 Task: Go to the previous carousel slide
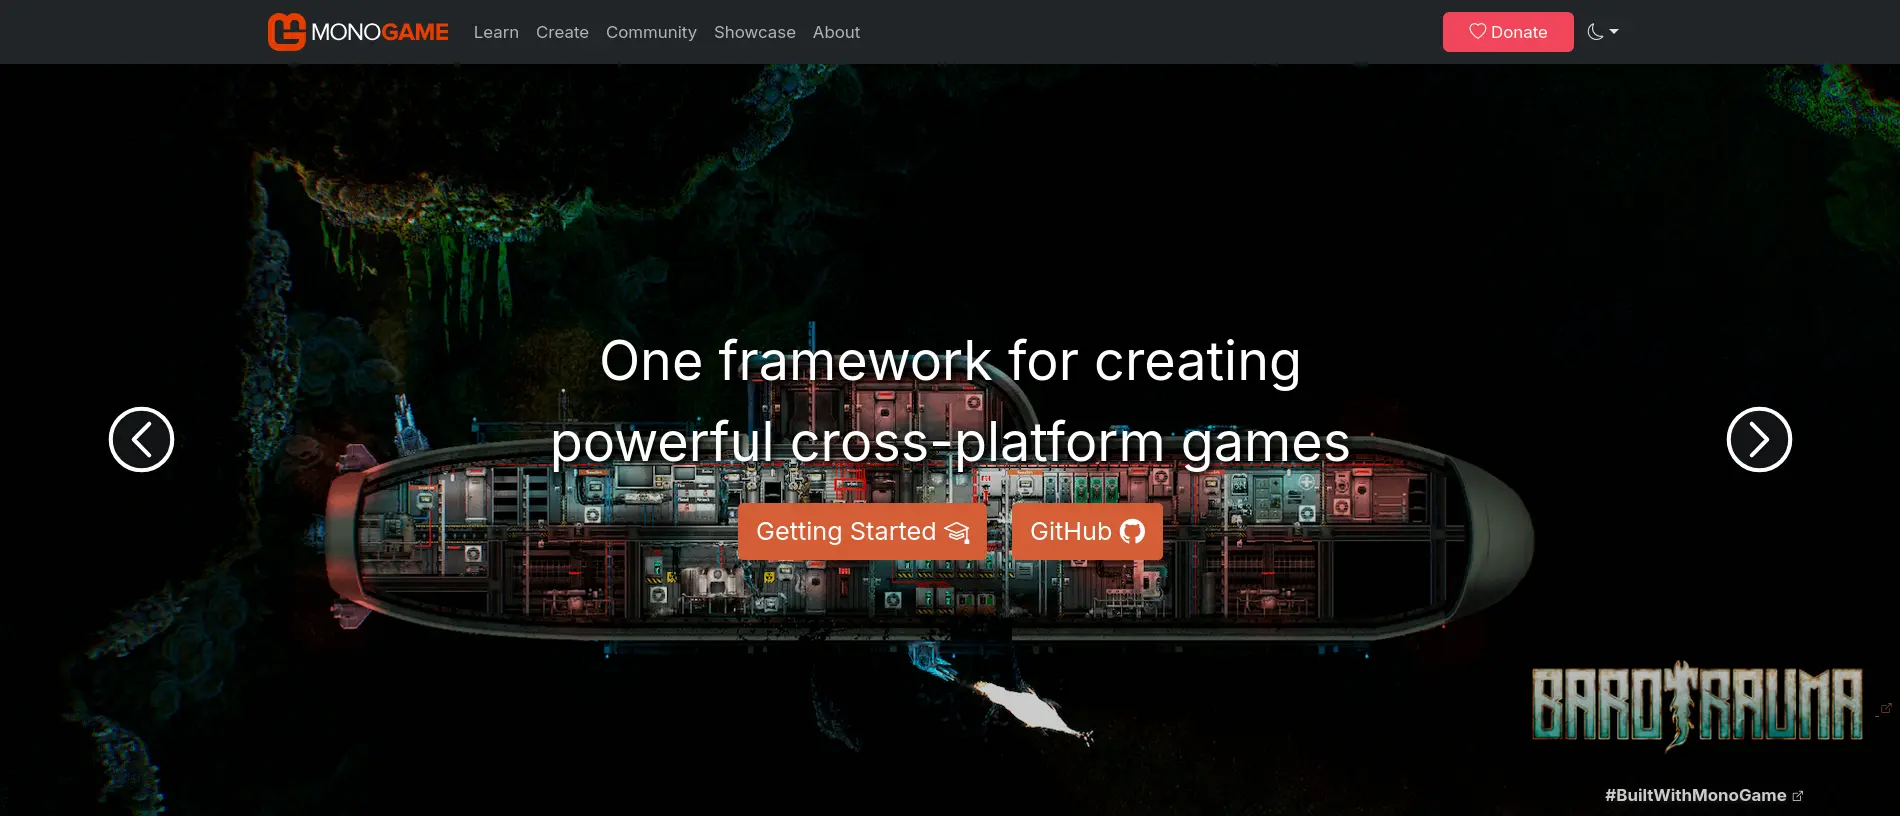coord(141,439)
